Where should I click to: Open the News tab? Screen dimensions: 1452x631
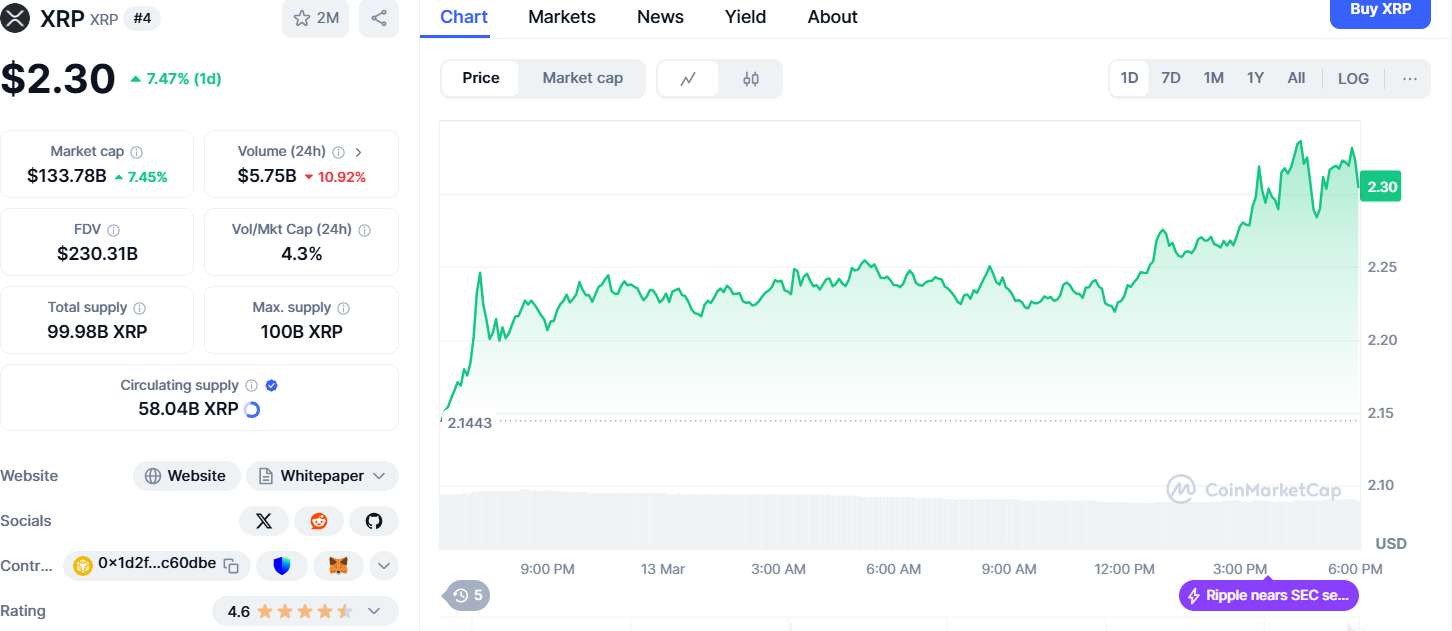660,17
